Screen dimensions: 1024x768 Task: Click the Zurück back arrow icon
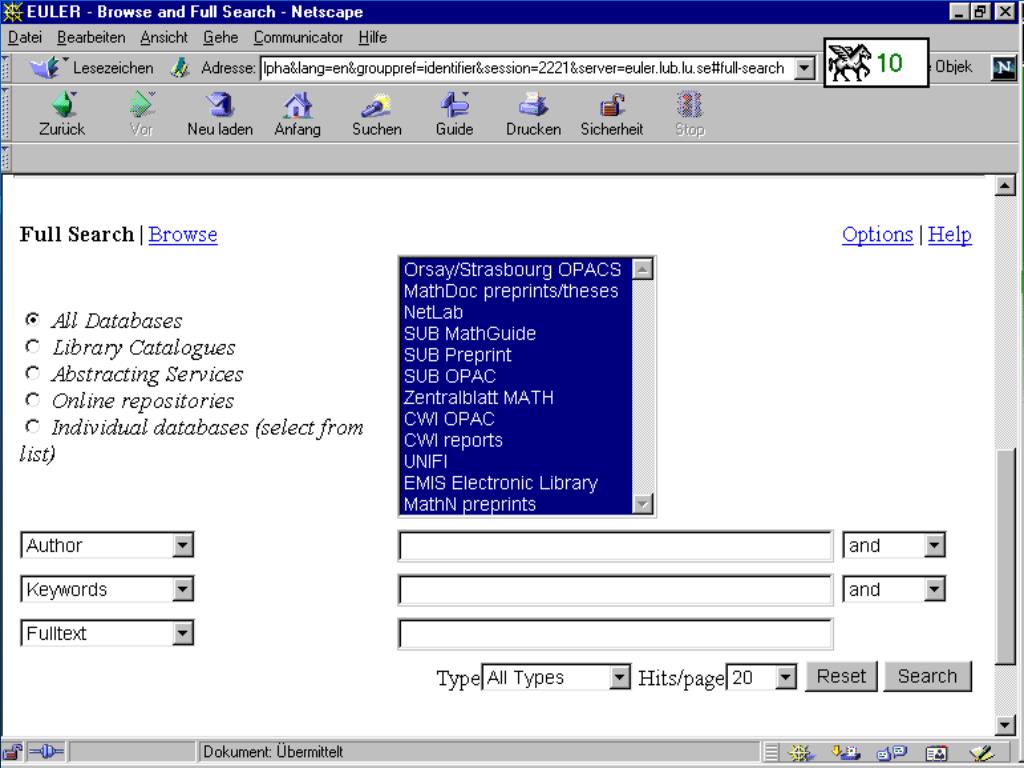pos(64,104)
